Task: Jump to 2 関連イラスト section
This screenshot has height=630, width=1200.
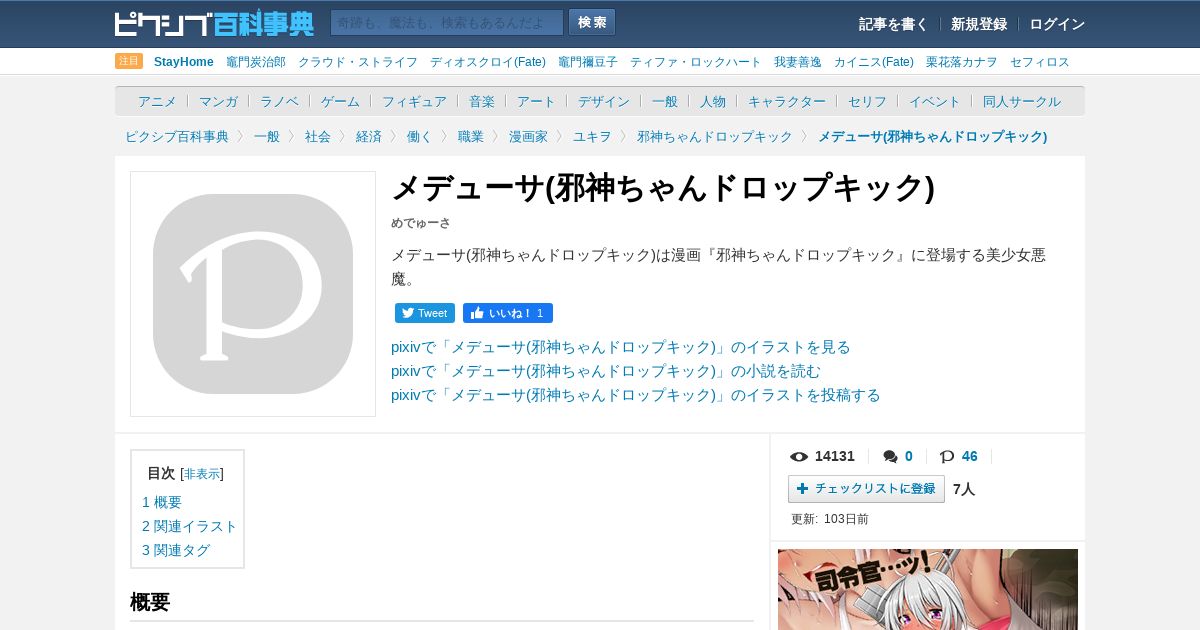Action: 190,526
